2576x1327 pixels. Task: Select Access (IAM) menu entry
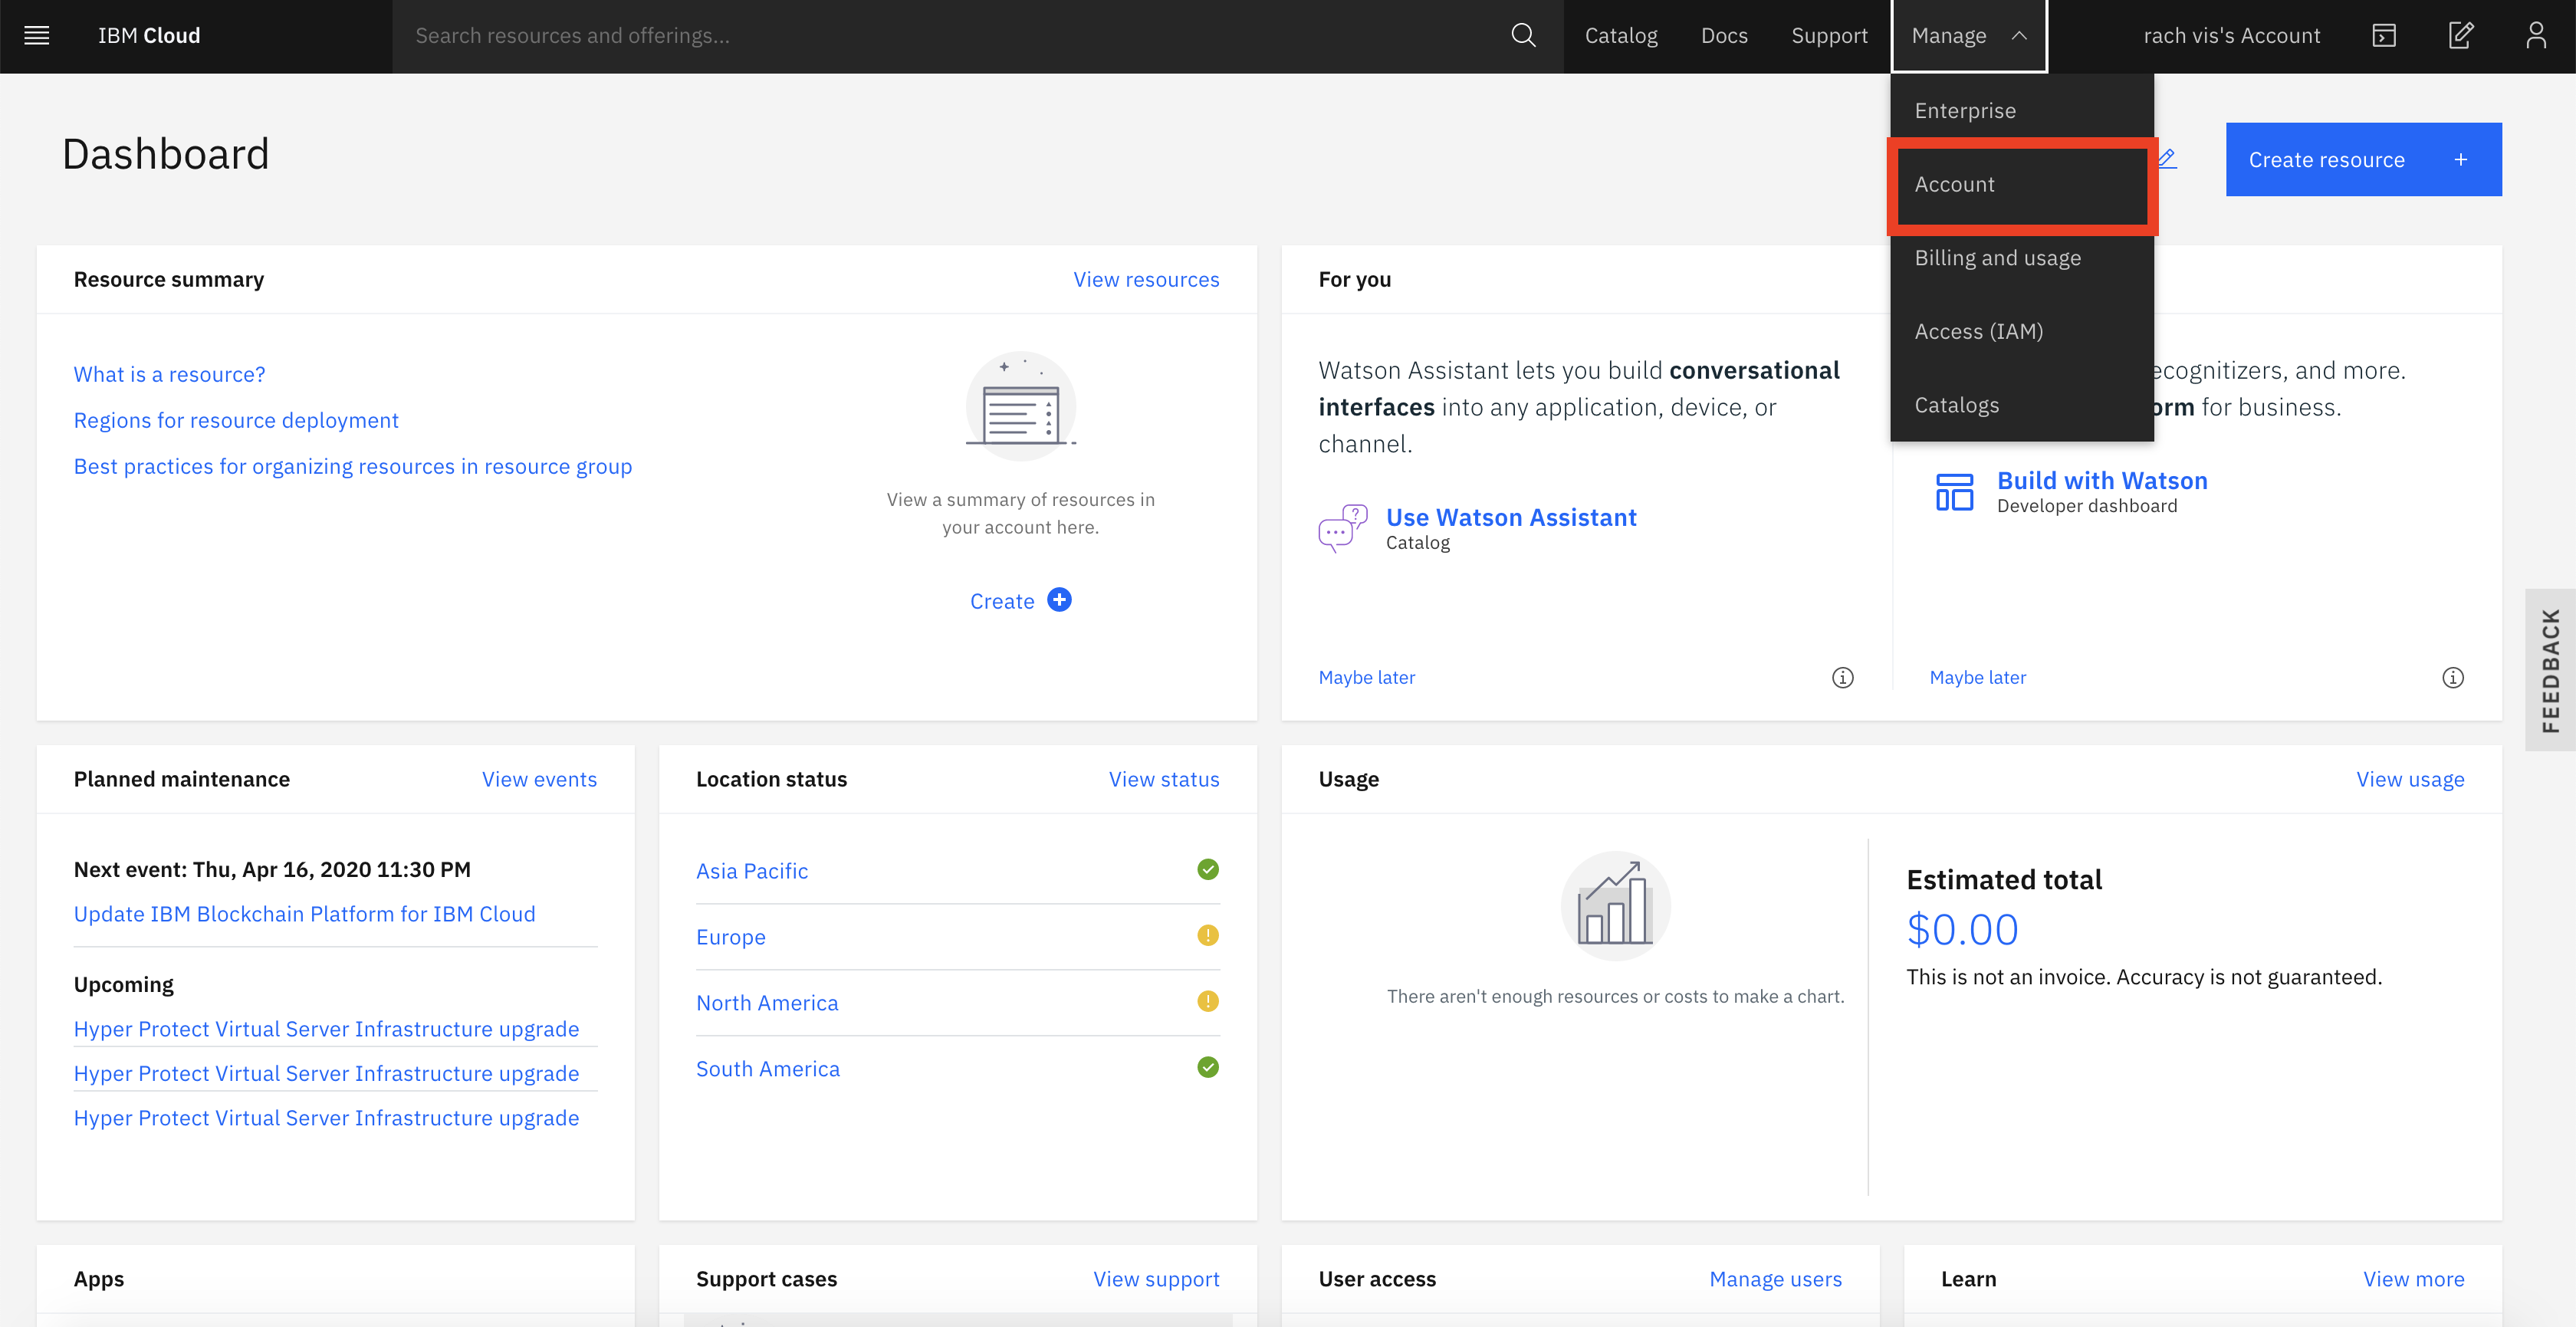click(x=1978, y=332)
